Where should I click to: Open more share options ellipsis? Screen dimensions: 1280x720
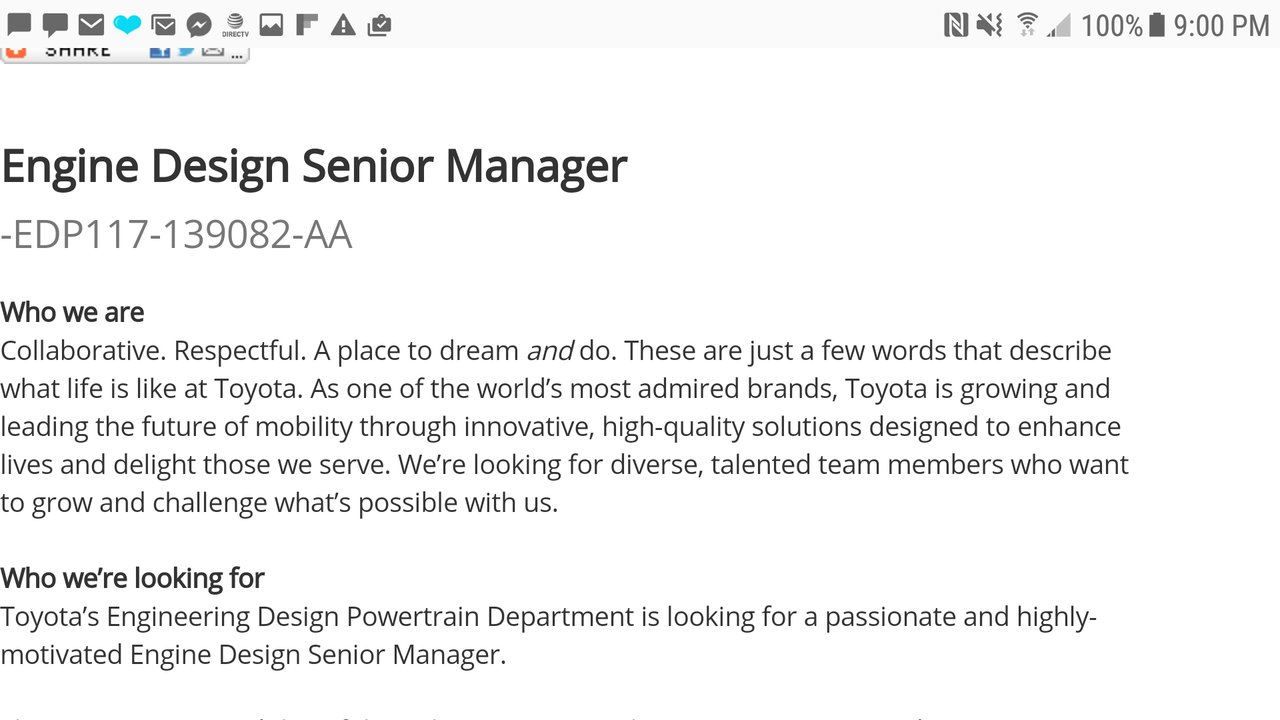[x=236, y=54]
